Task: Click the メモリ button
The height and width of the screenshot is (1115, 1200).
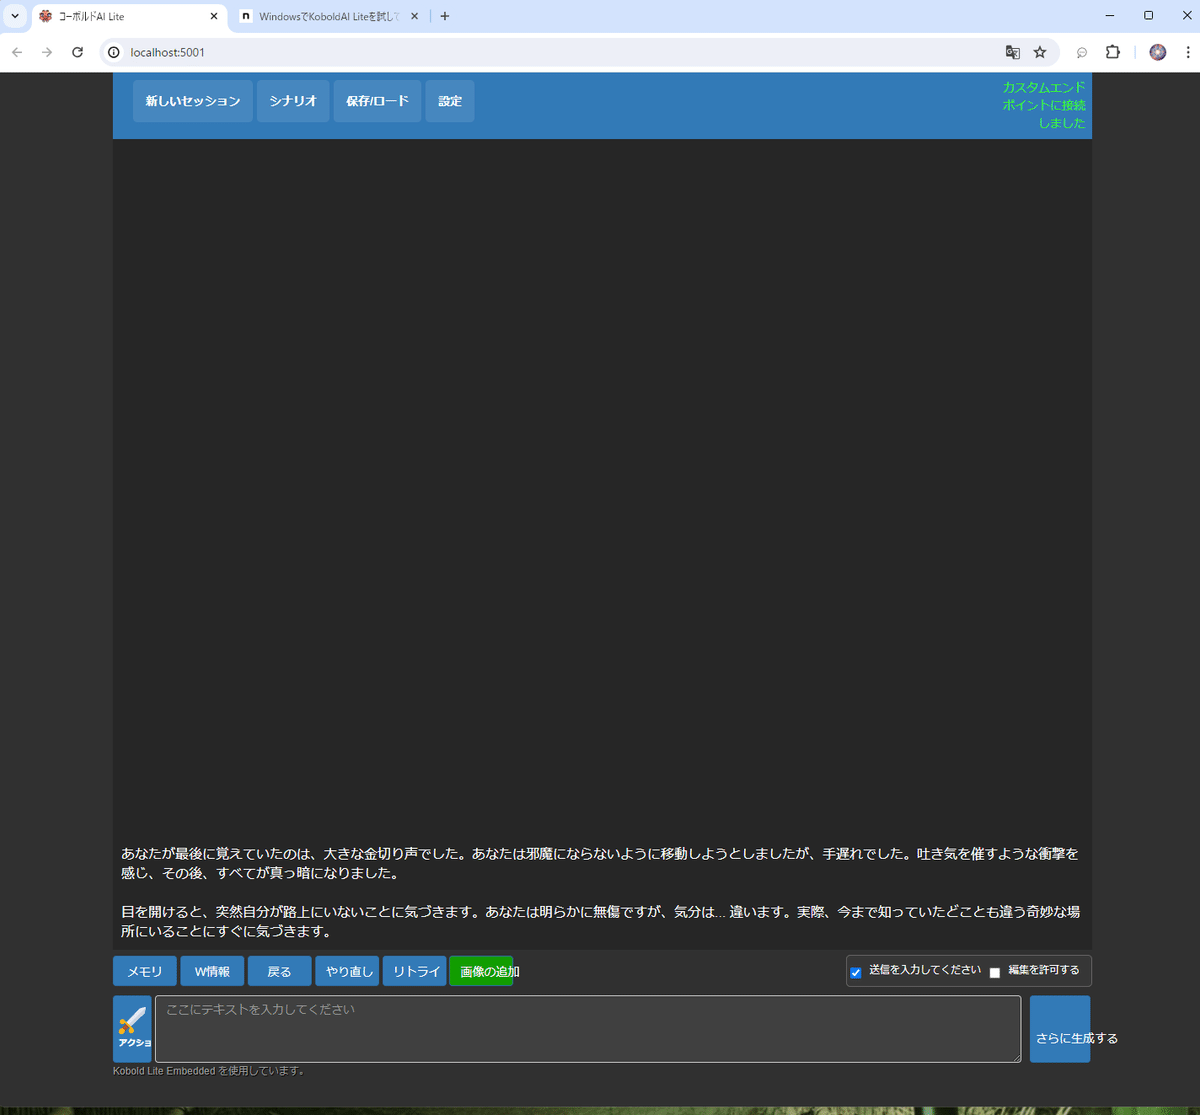Action: pos(145,971)
